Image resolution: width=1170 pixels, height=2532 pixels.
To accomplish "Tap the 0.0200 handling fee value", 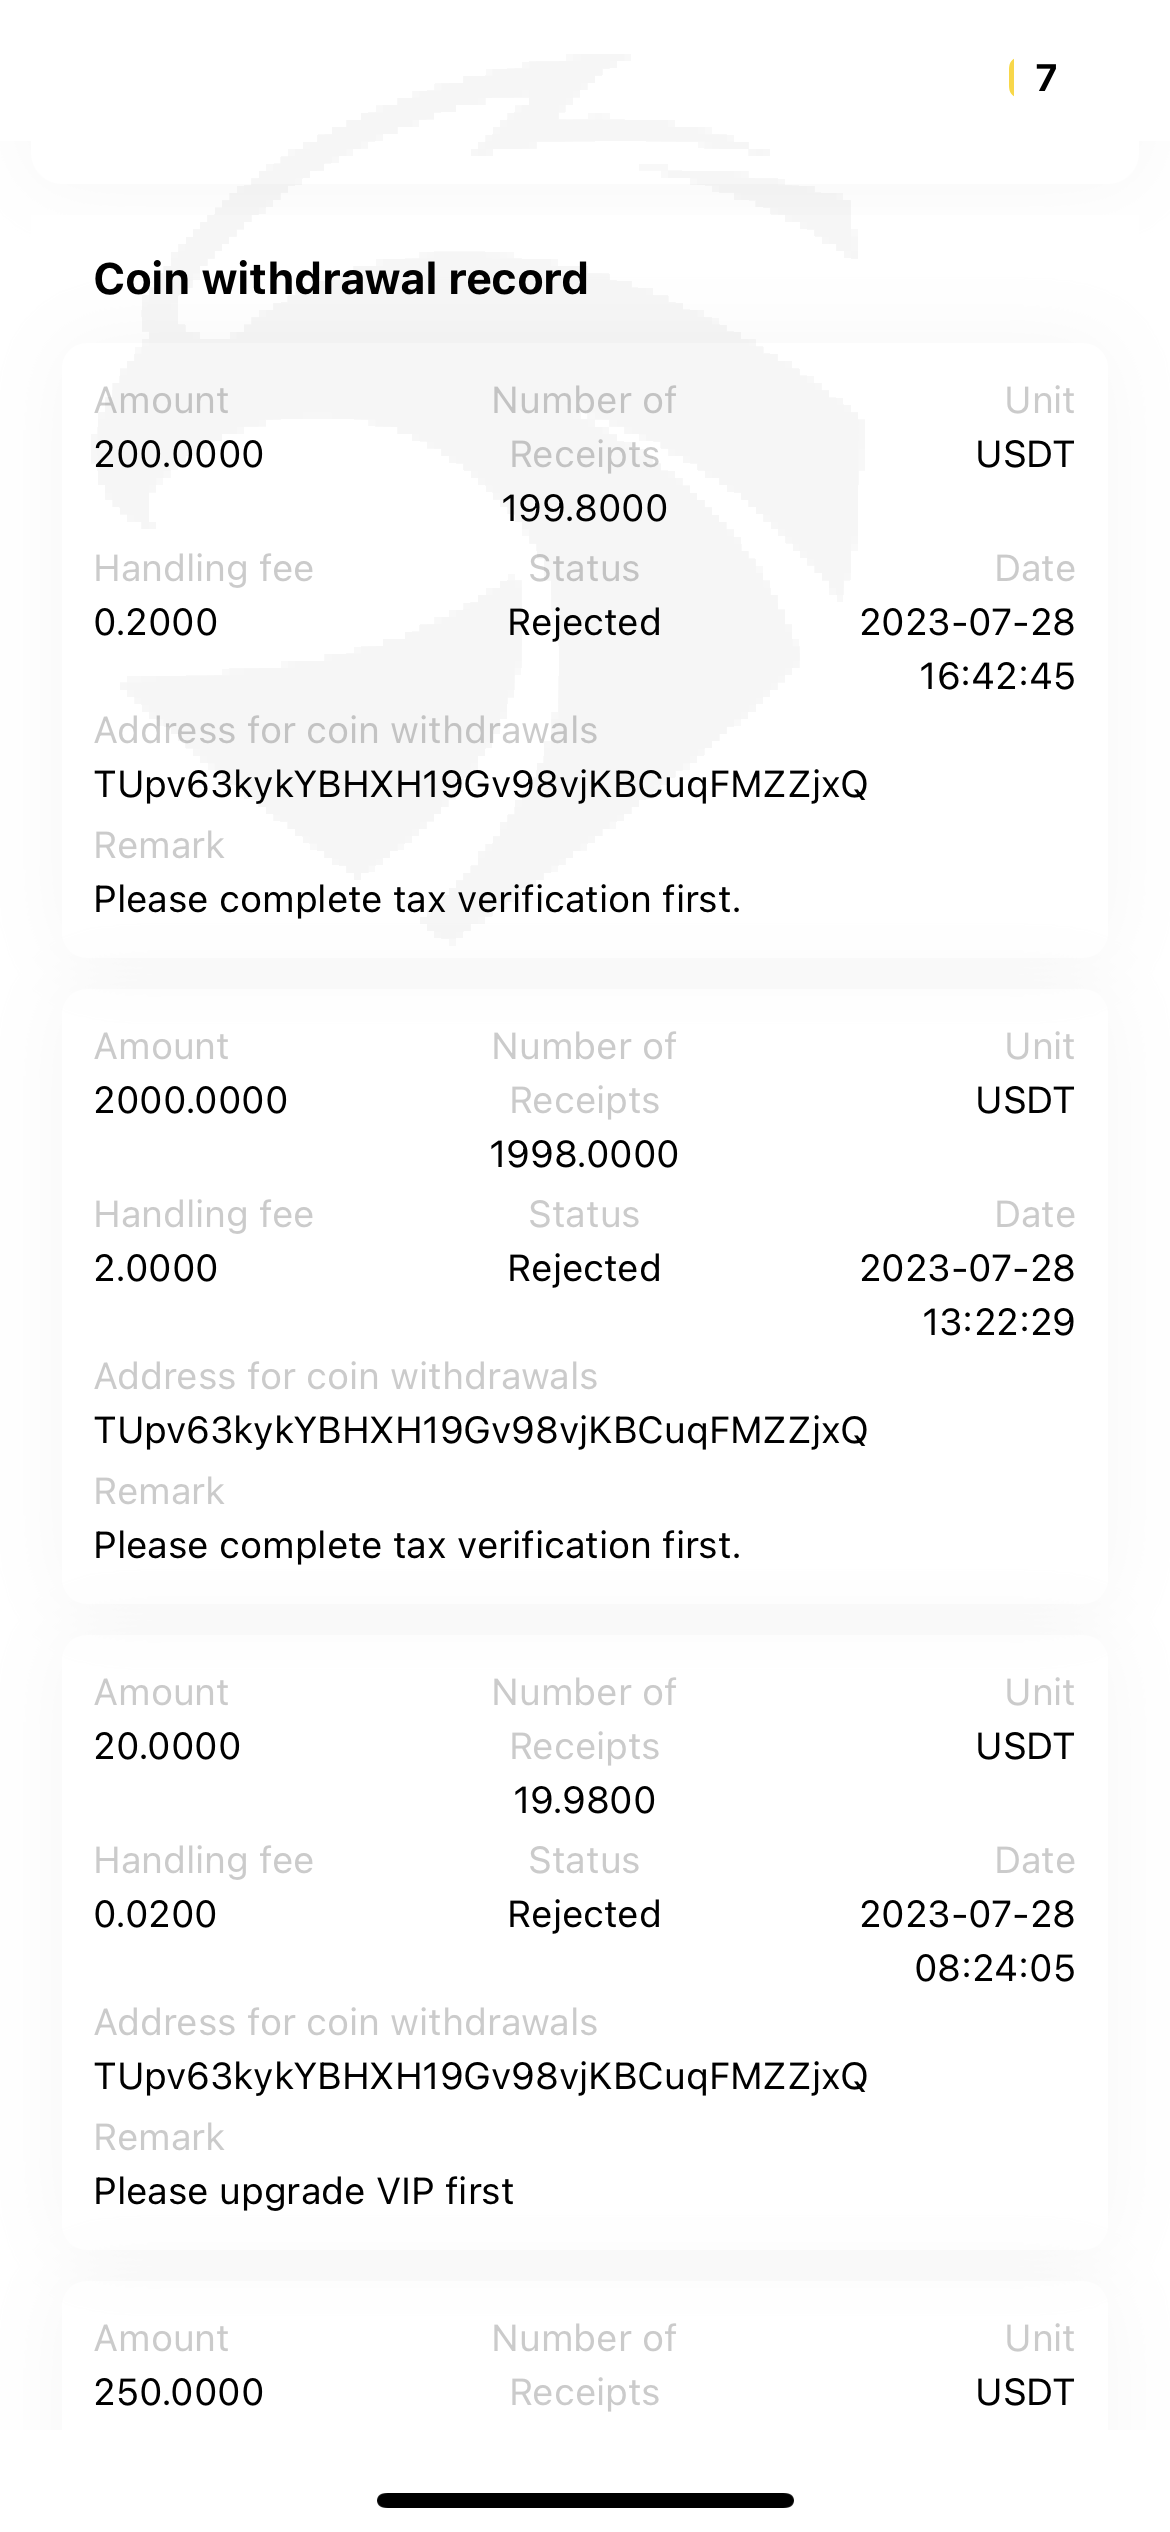I will pyautogui.click(x=155, y=1914).
